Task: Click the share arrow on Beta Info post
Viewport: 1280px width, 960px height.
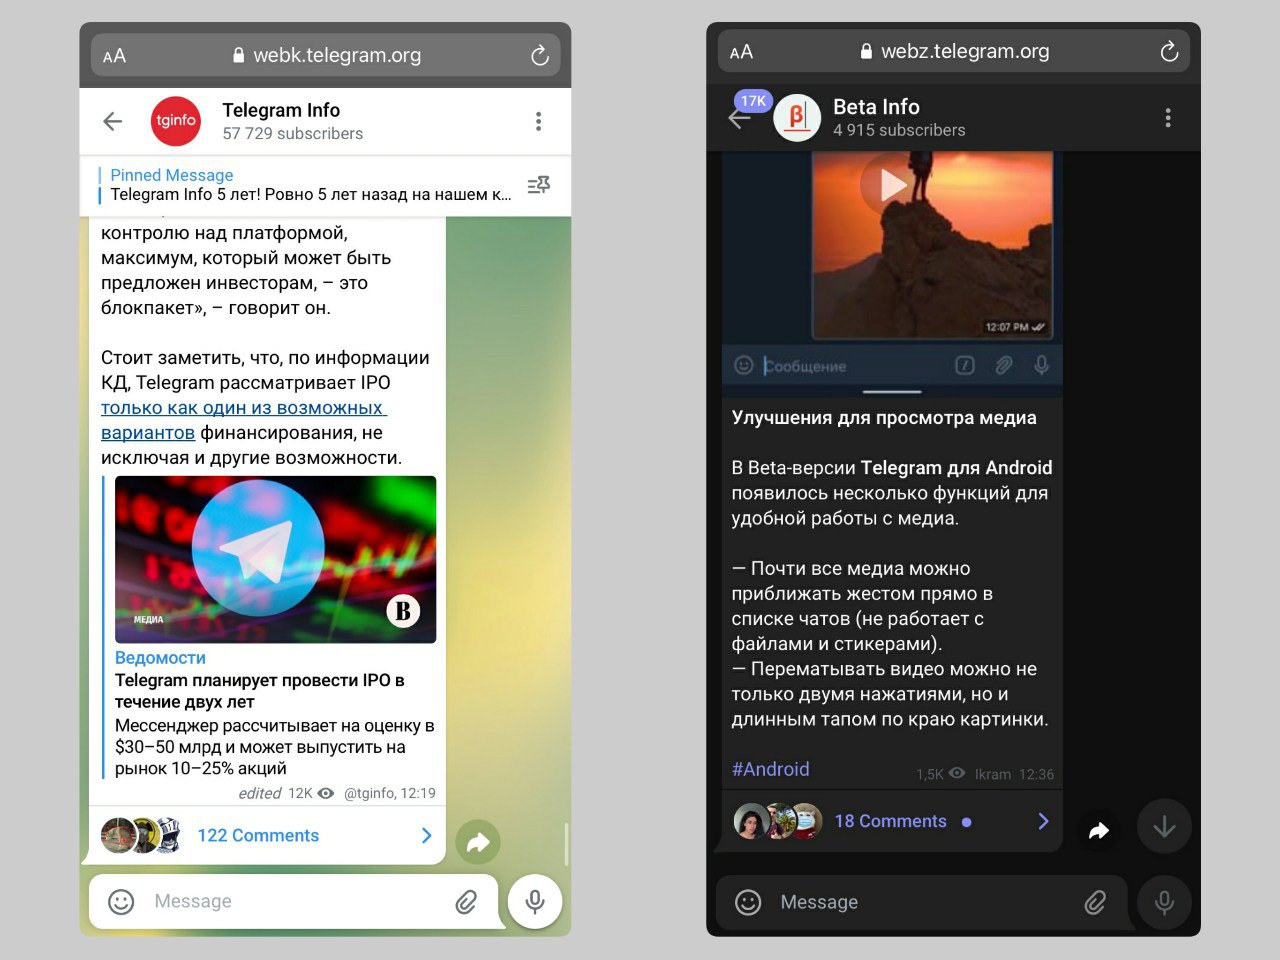Action: (x=1099, y=829)
